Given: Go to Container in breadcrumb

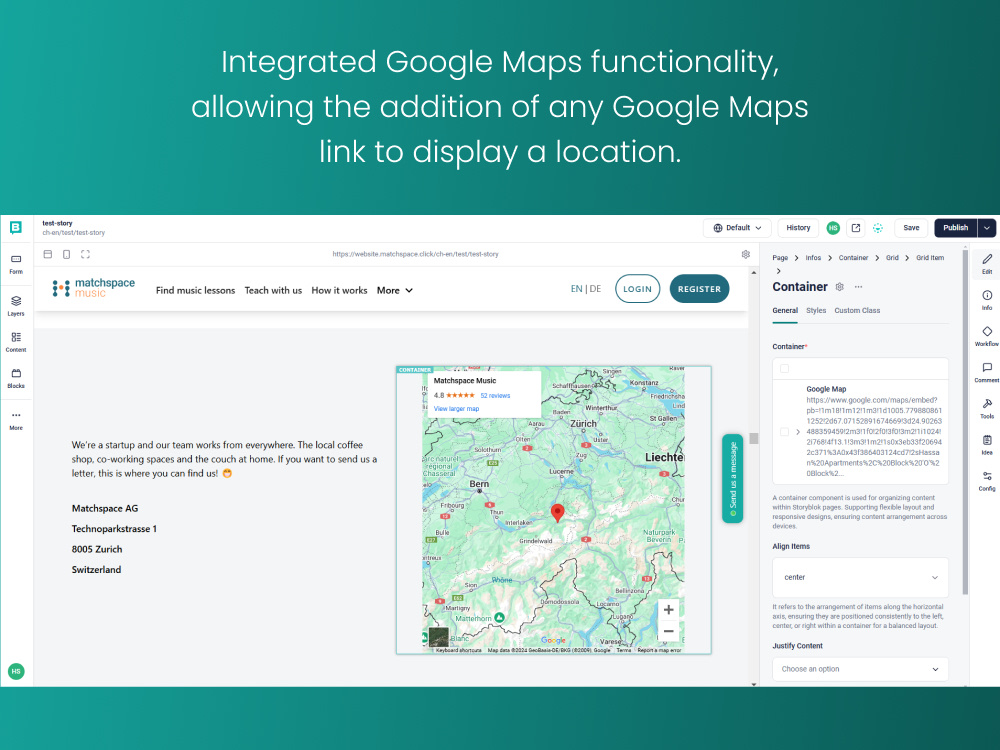Looking at the screenshot, I should pos(853,258).
